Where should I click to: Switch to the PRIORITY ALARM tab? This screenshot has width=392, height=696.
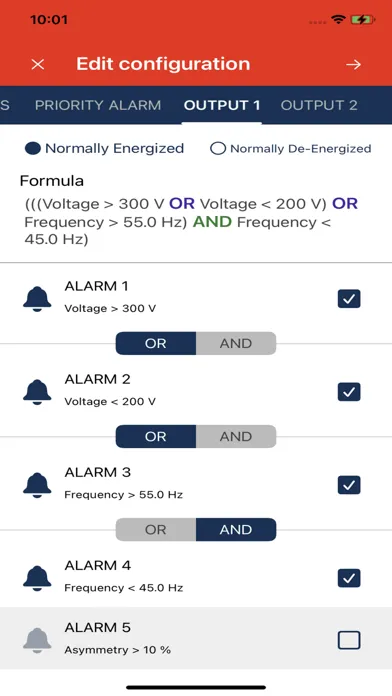pyautogui.click(x=98, y=105)
